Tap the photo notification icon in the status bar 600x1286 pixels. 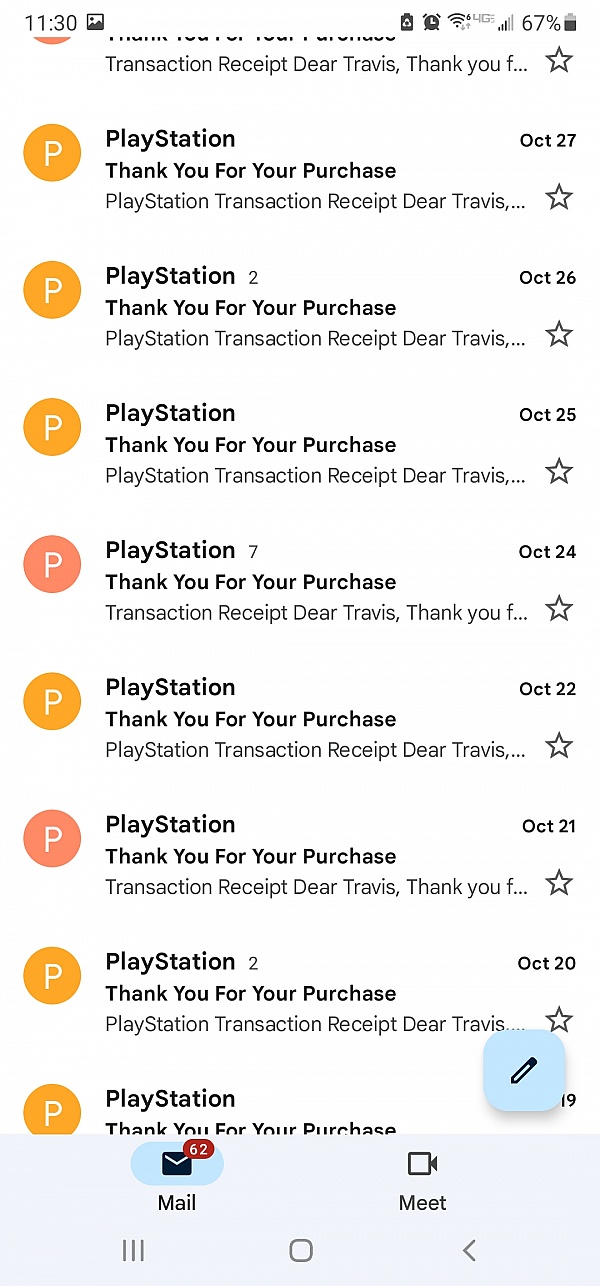point(93,20)
